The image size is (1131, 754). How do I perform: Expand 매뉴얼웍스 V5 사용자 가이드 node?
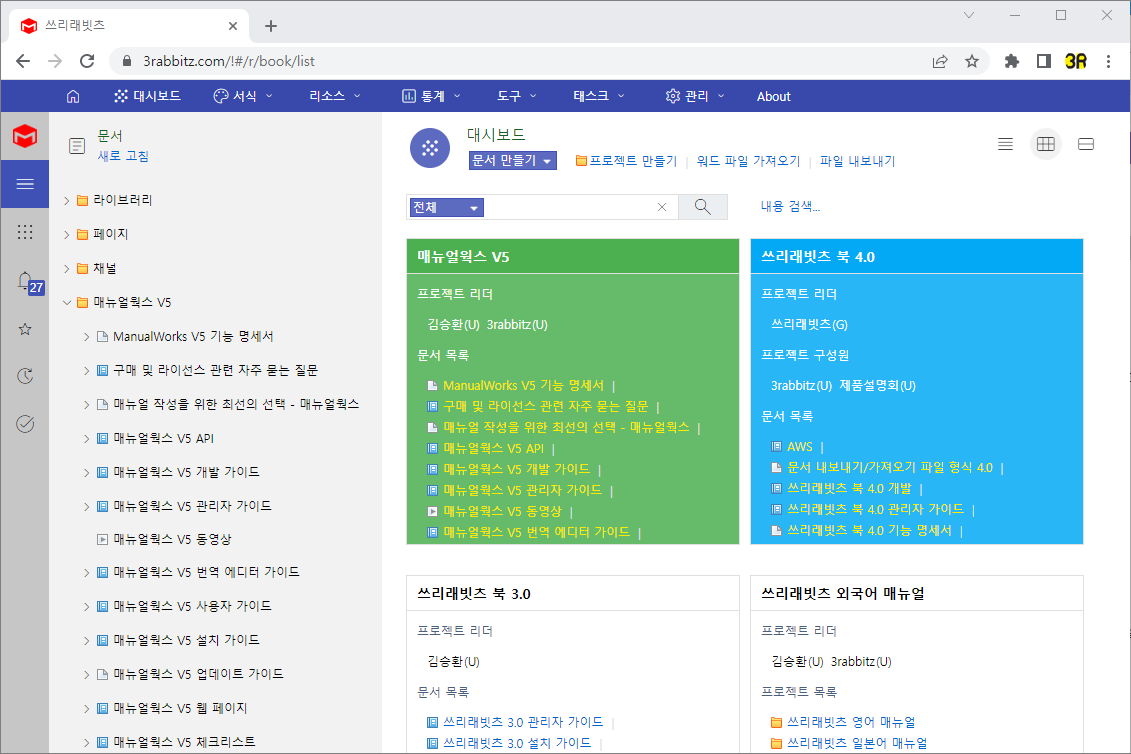87,607
